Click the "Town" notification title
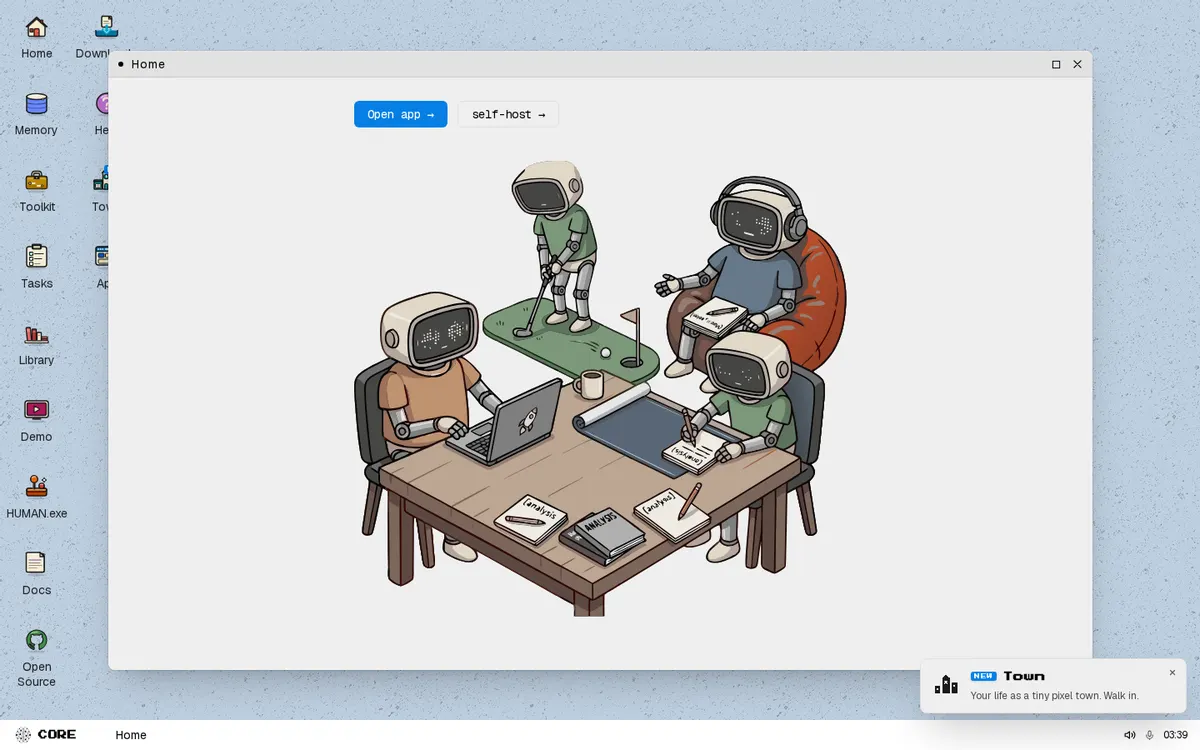 point(1024,676)
